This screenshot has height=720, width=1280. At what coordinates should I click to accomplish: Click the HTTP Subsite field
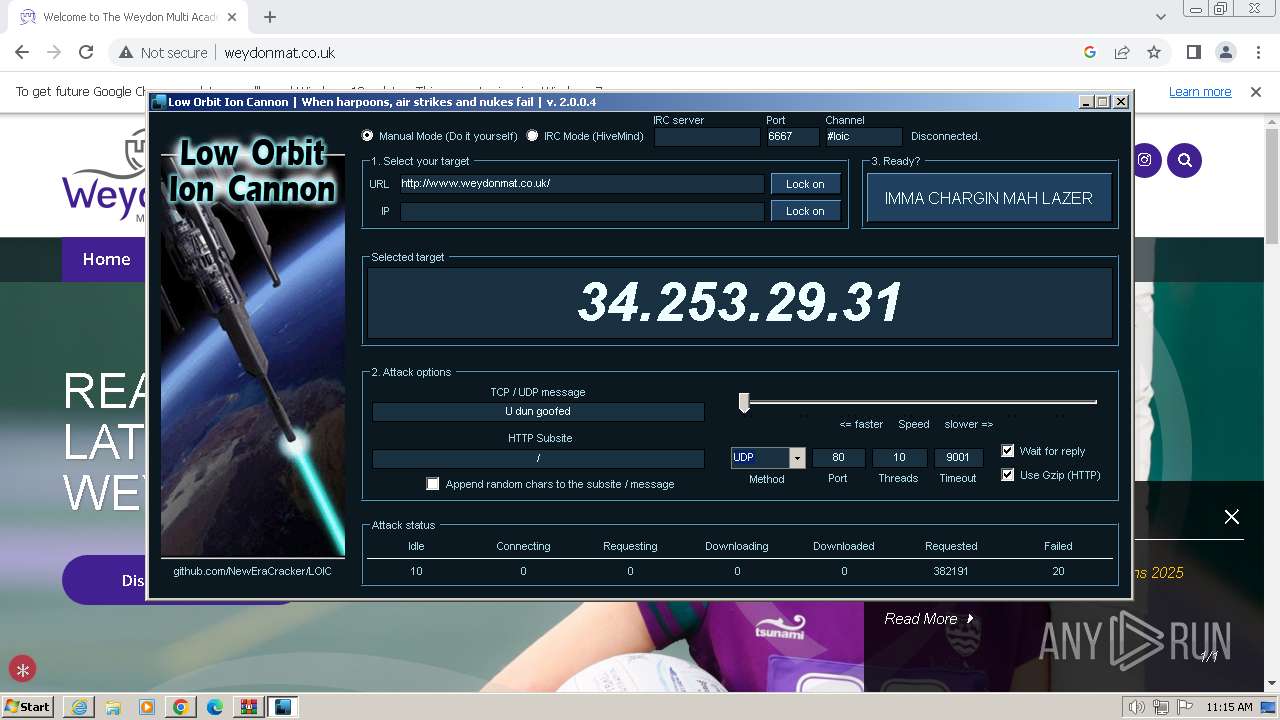point(538,458)
